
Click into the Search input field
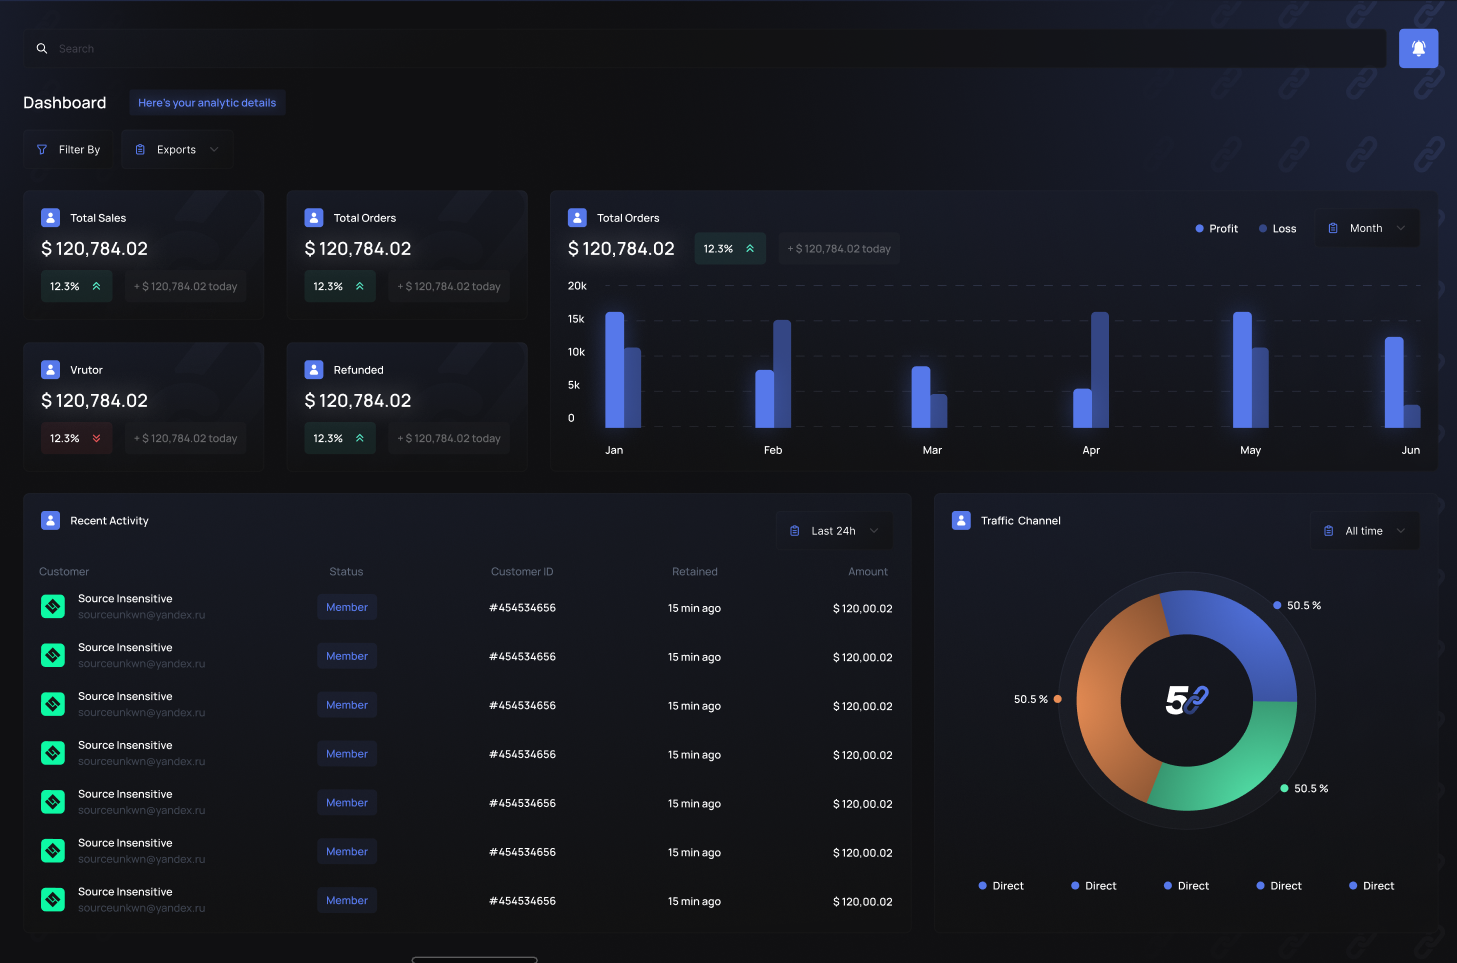[x=700, y=48]
